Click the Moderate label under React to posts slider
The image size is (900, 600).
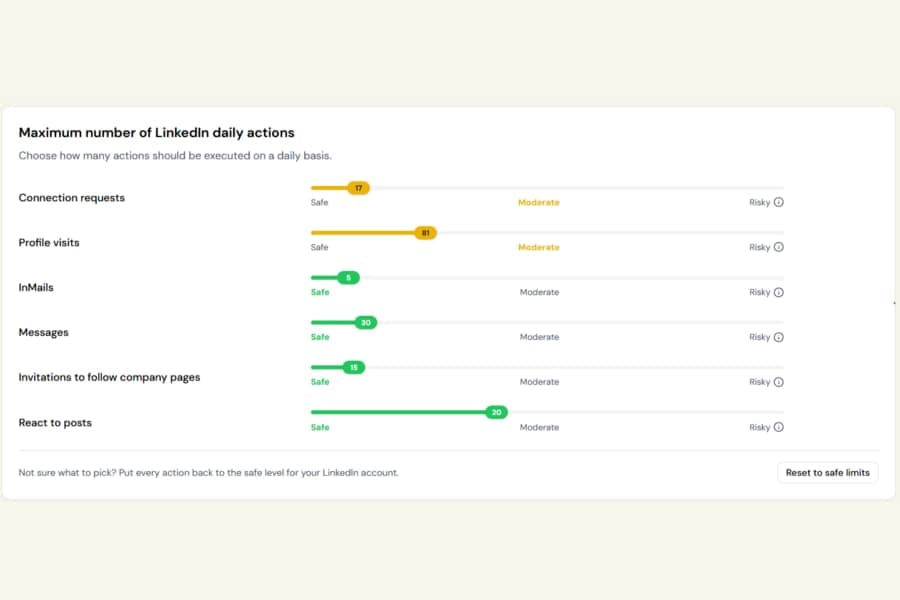click(540, 427)
